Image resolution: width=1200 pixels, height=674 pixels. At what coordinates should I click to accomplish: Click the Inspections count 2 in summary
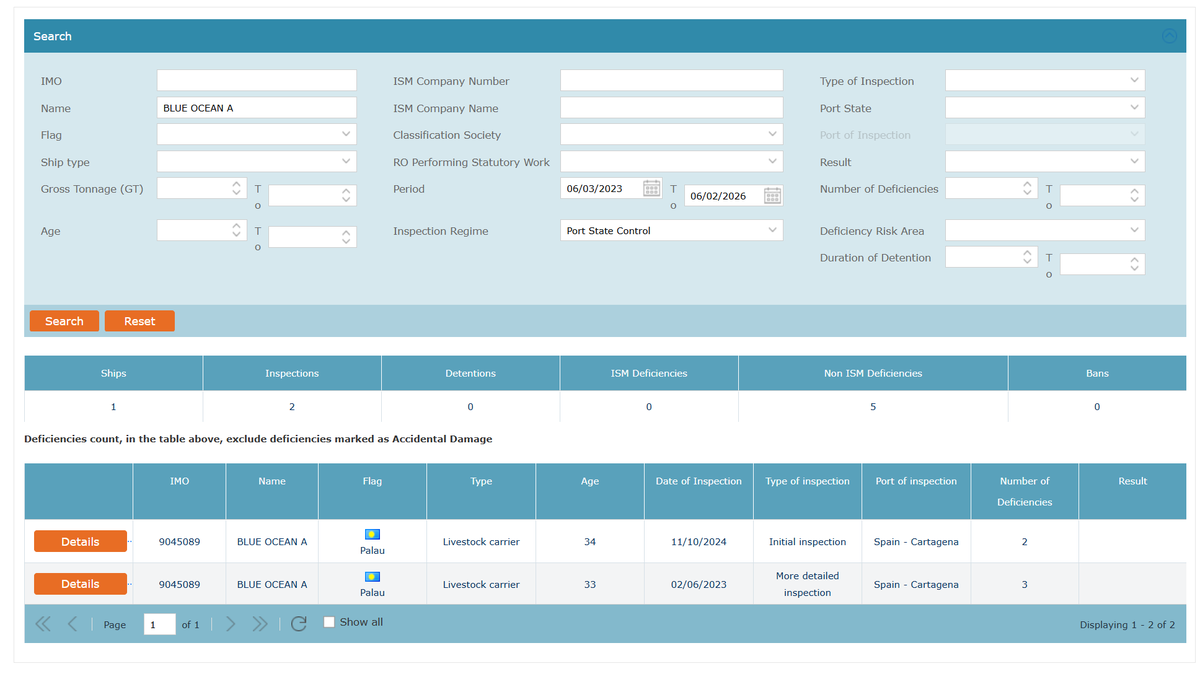click(291, 407)
